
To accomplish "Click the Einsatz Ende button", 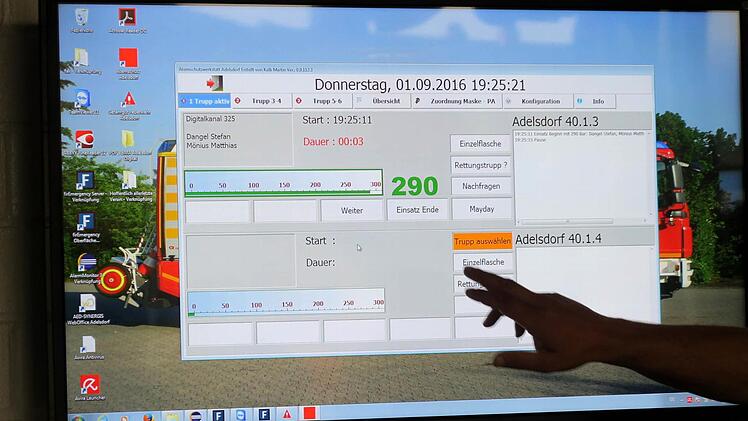I will click(417, 210).
